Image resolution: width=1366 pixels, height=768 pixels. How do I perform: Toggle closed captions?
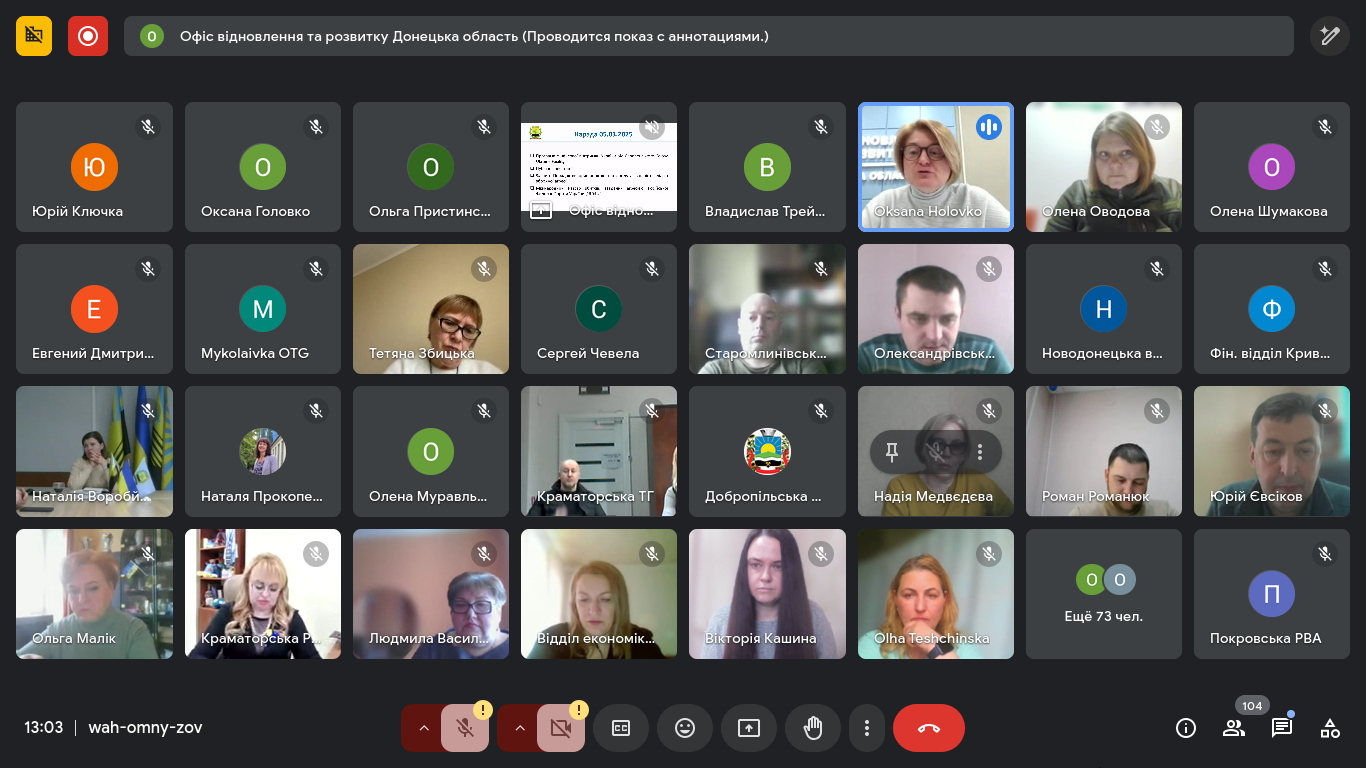click(x=621, y=728)
